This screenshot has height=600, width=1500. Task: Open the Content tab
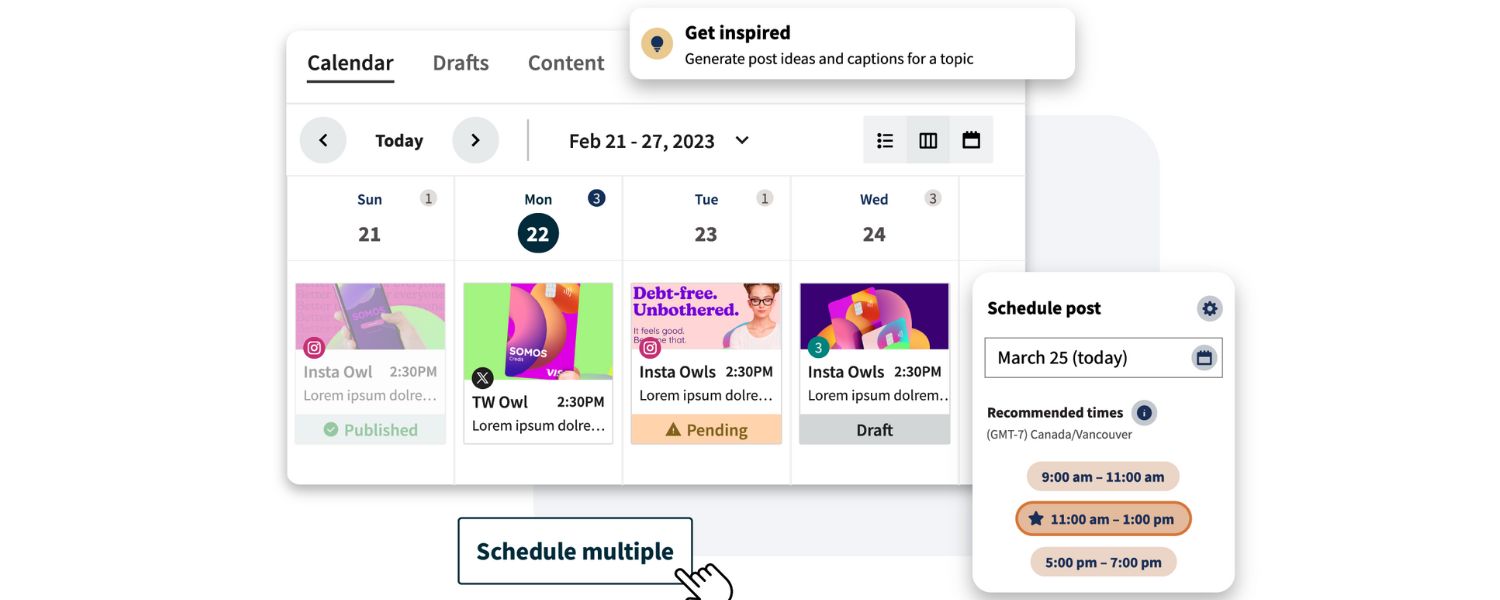pos(565,62)
